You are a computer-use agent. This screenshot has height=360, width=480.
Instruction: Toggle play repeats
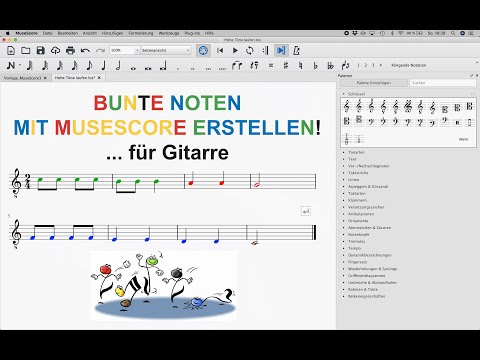(x=266, y=51)
